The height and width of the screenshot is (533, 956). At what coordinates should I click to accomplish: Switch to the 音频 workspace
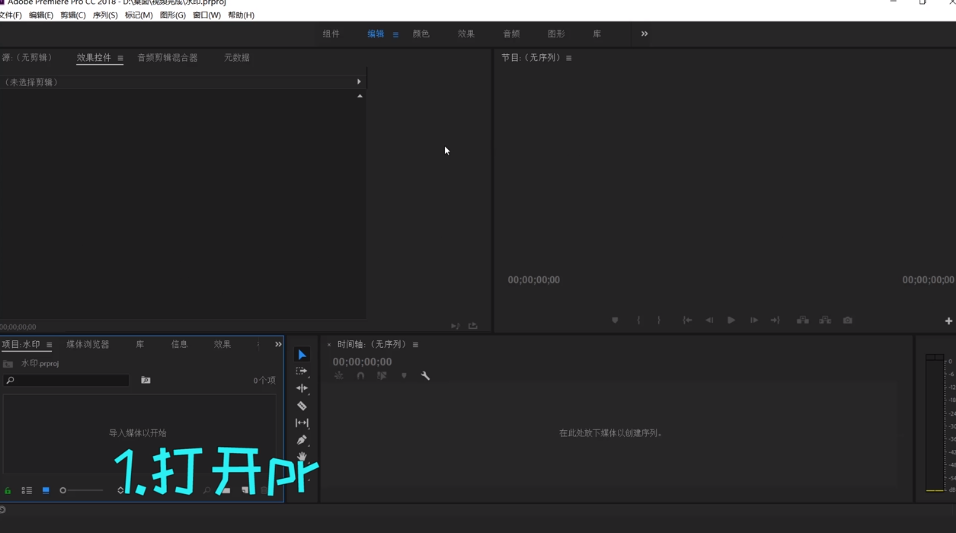pyautogui.click(x=512, y=34)
